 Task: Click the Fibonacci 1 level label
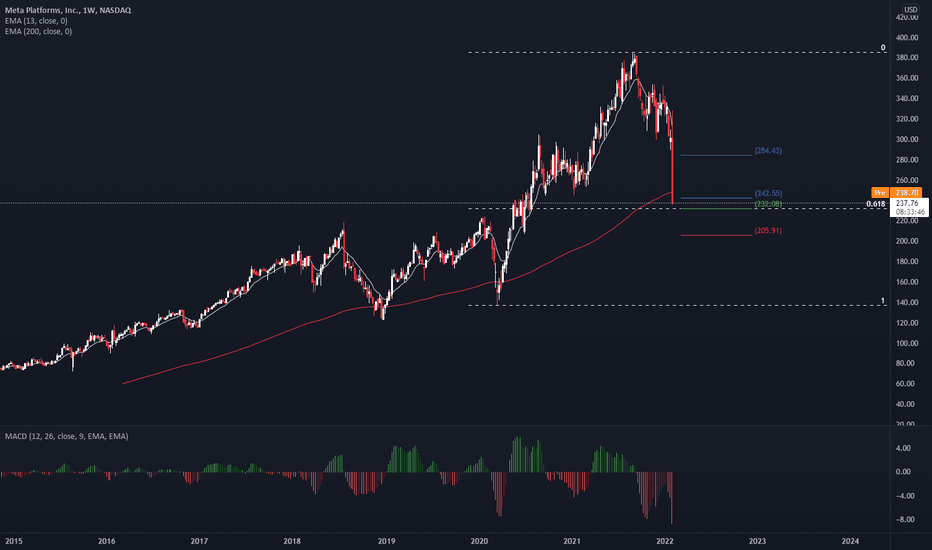coord(883,301)
